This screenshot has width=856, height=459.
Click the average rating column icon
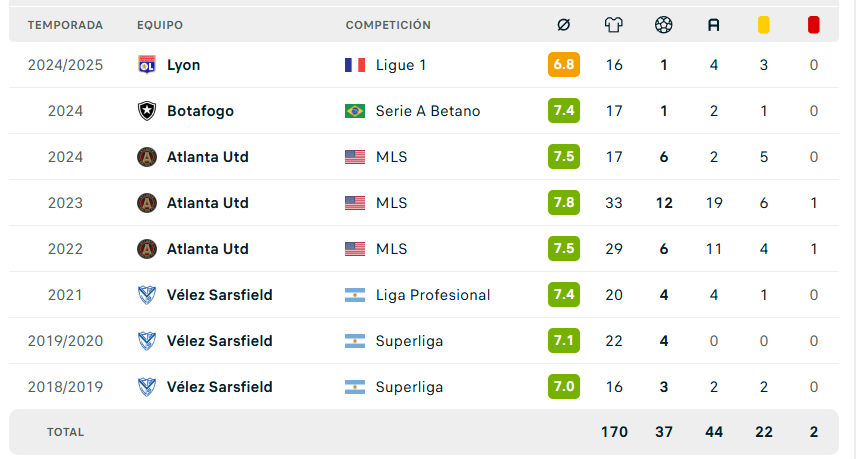563,25
